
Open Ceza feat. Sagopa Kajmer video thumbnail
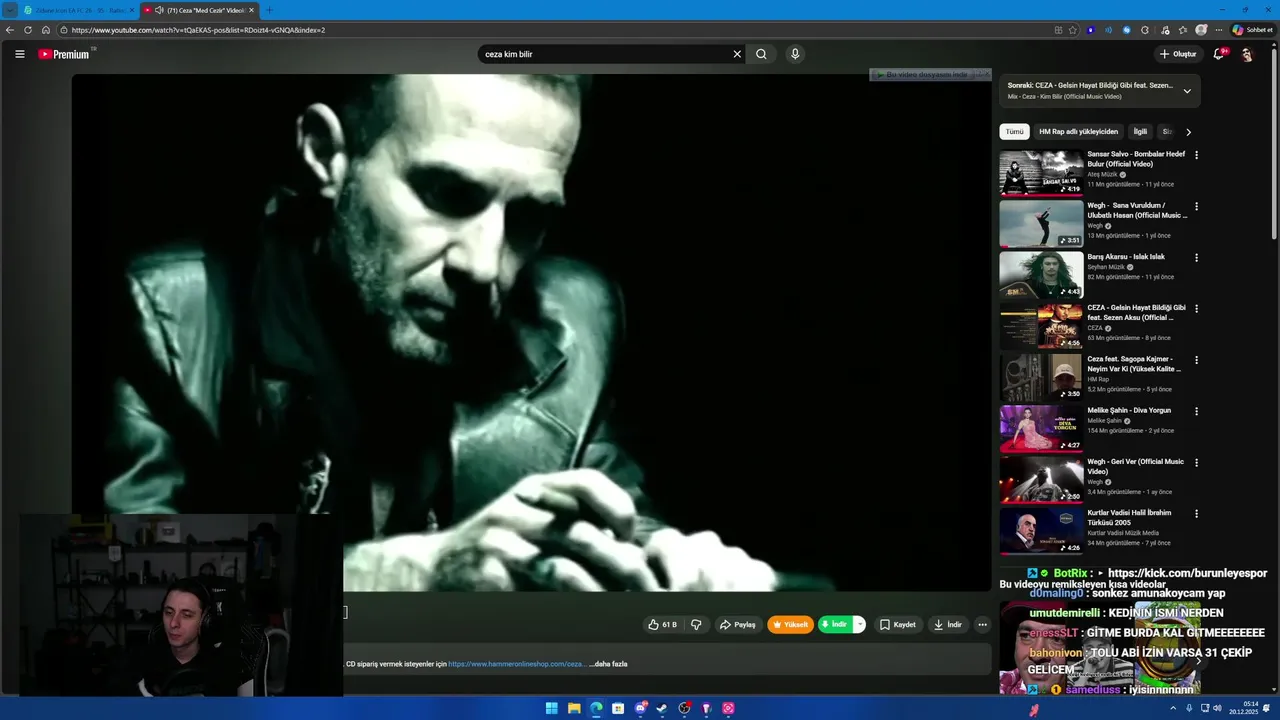1041,377
